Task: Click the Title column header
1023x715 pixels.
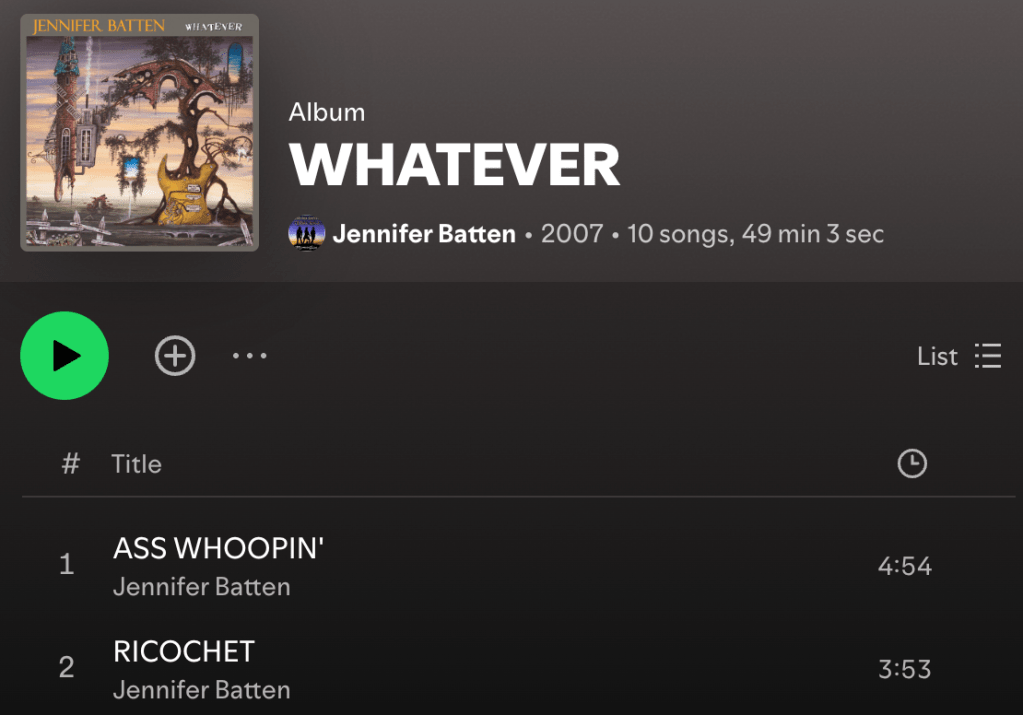Action: [136, 464]
